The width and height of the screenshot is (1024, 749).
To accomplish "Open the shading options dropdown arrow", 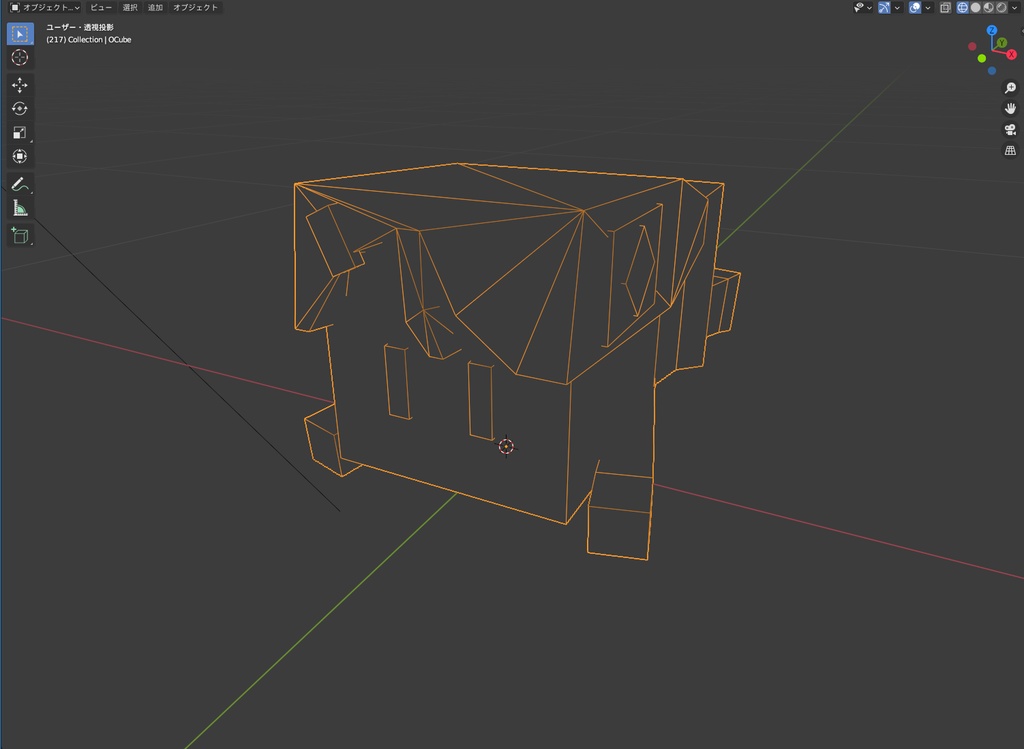I will pos(1014,8).
